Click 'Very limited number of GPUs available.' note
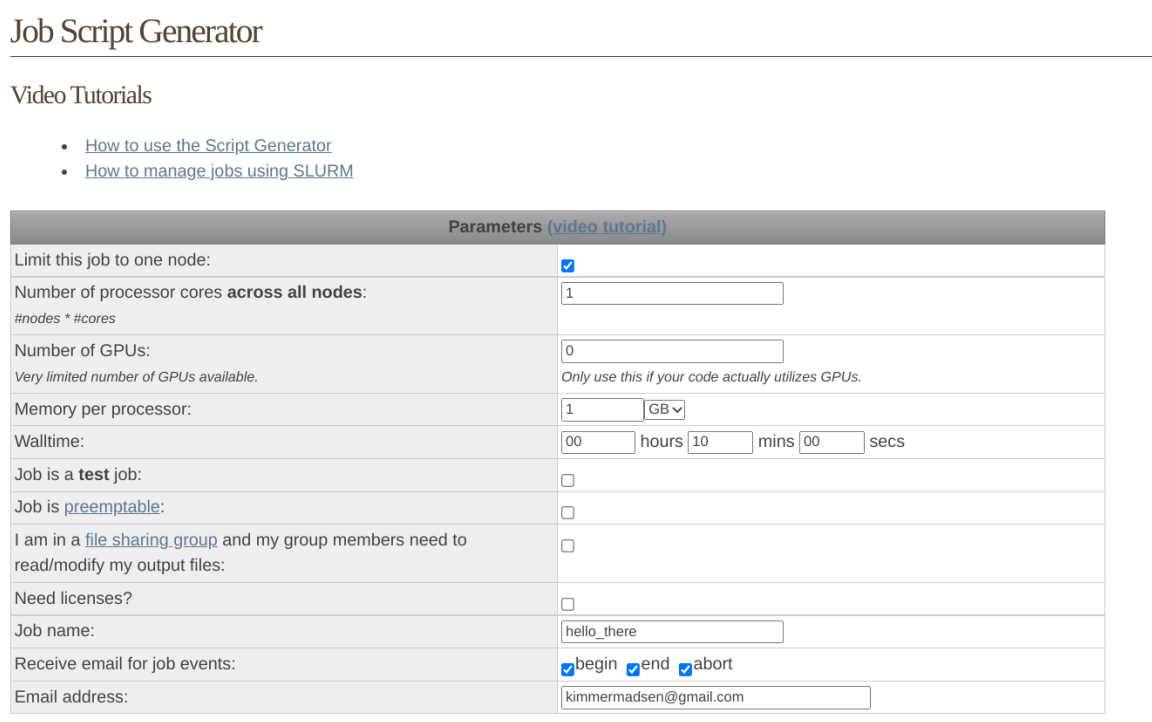 click(136, 377)
